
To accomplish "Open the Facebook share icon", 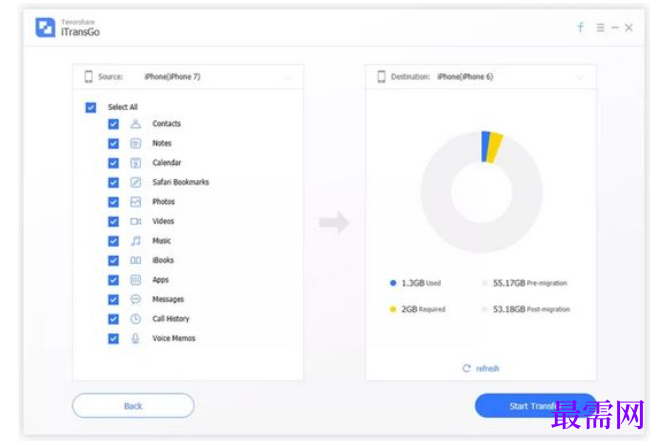I will [581, 28].
